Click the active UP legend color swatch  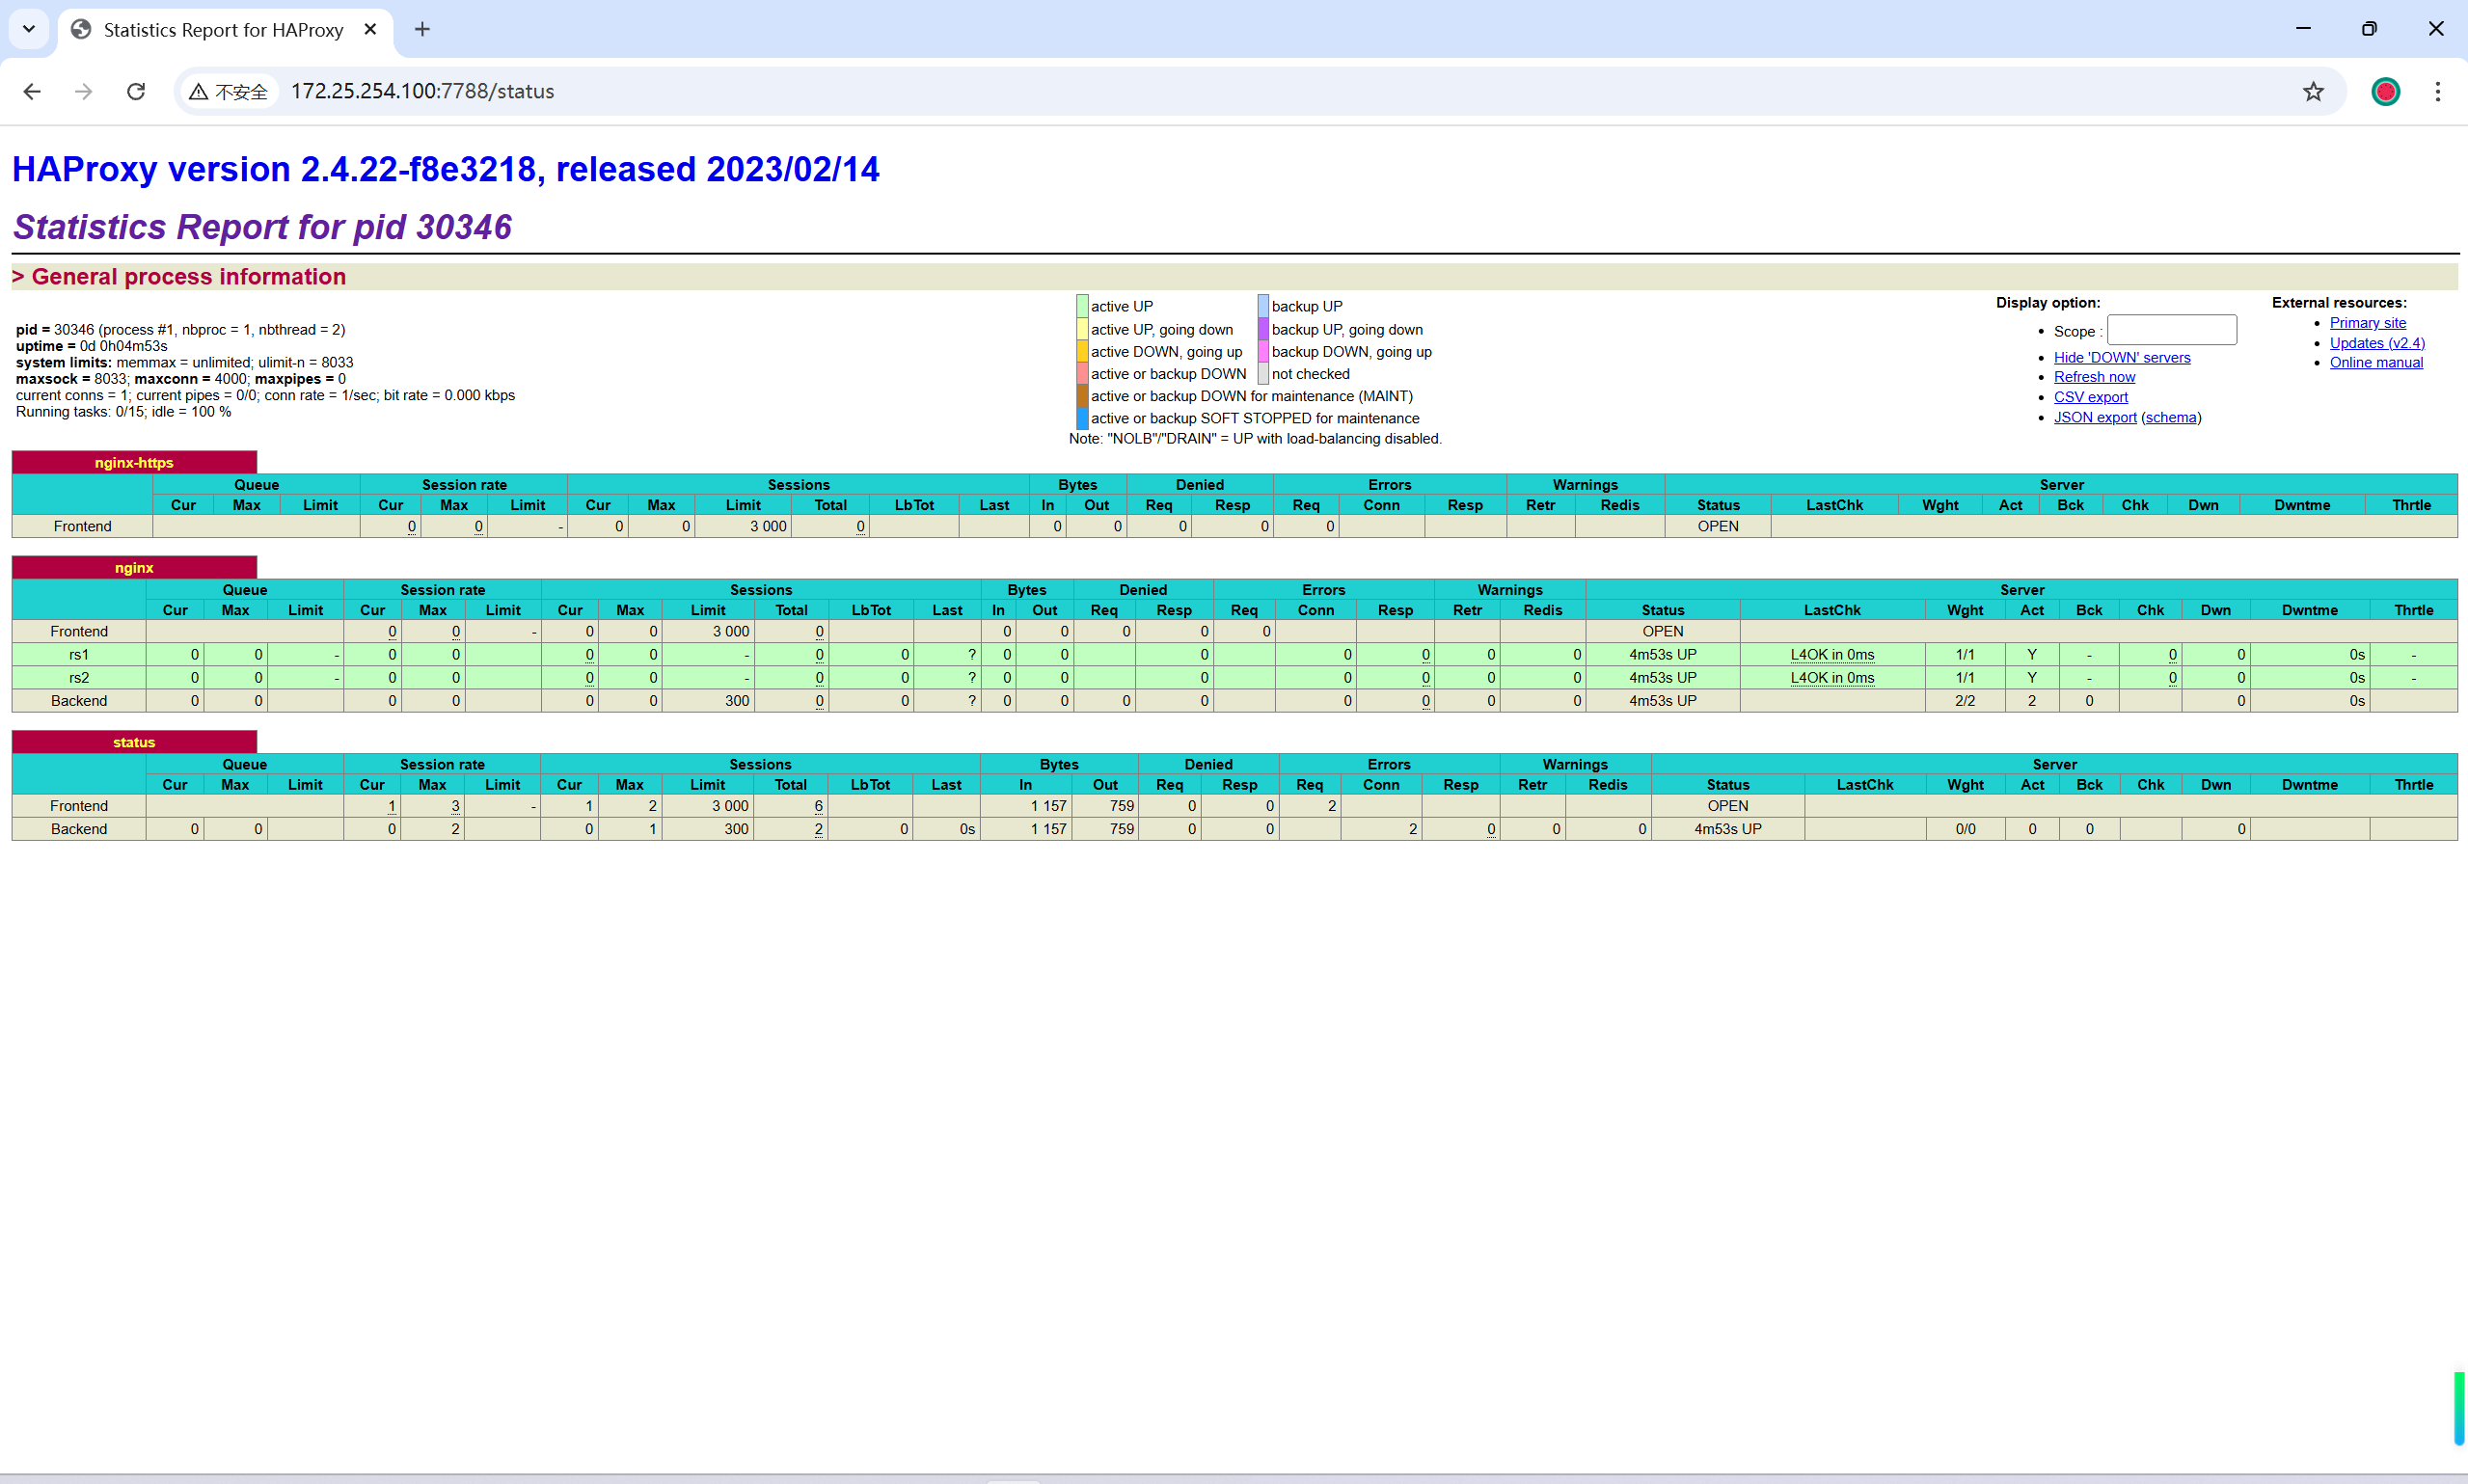pyautogui.click(x=1082, y=306)
